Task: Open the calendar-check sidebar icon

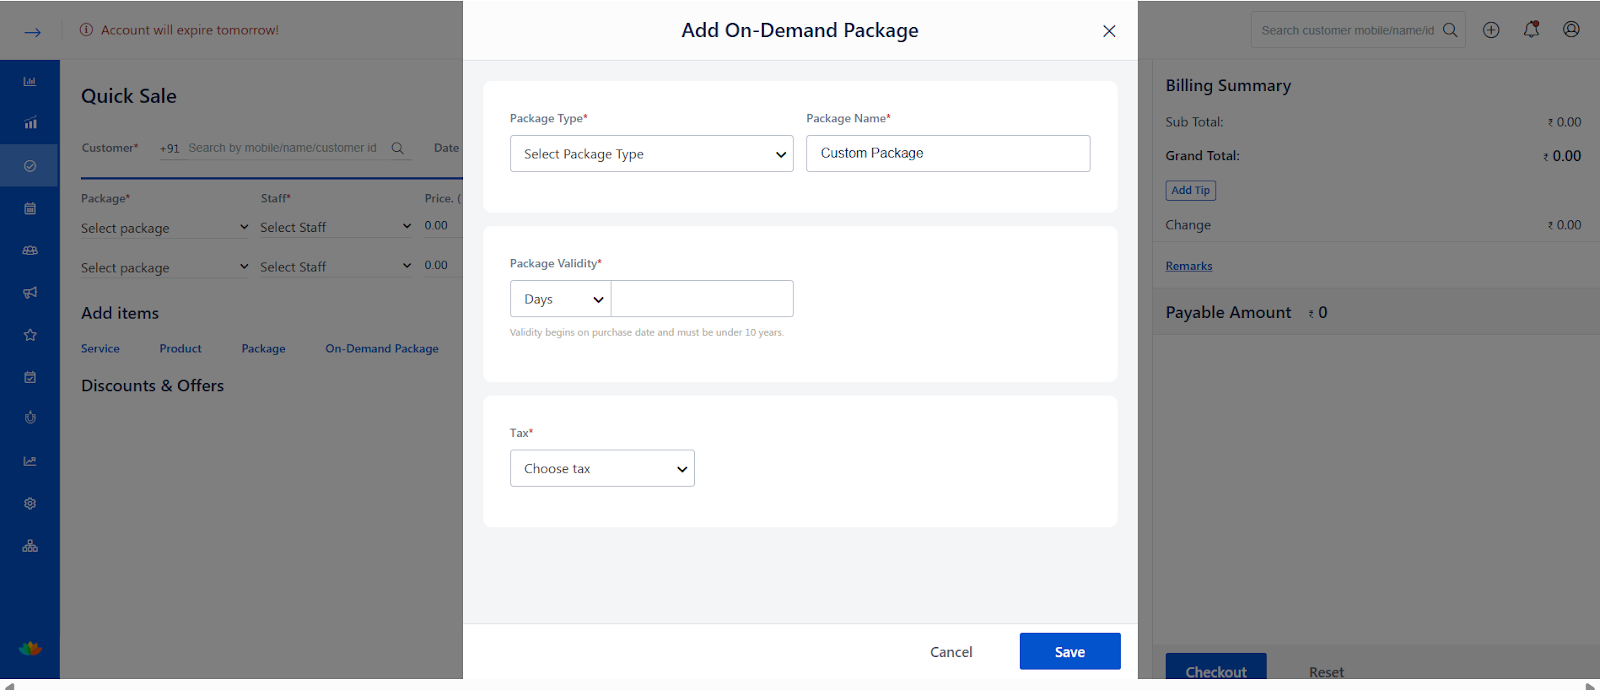Action: point(30,377)
